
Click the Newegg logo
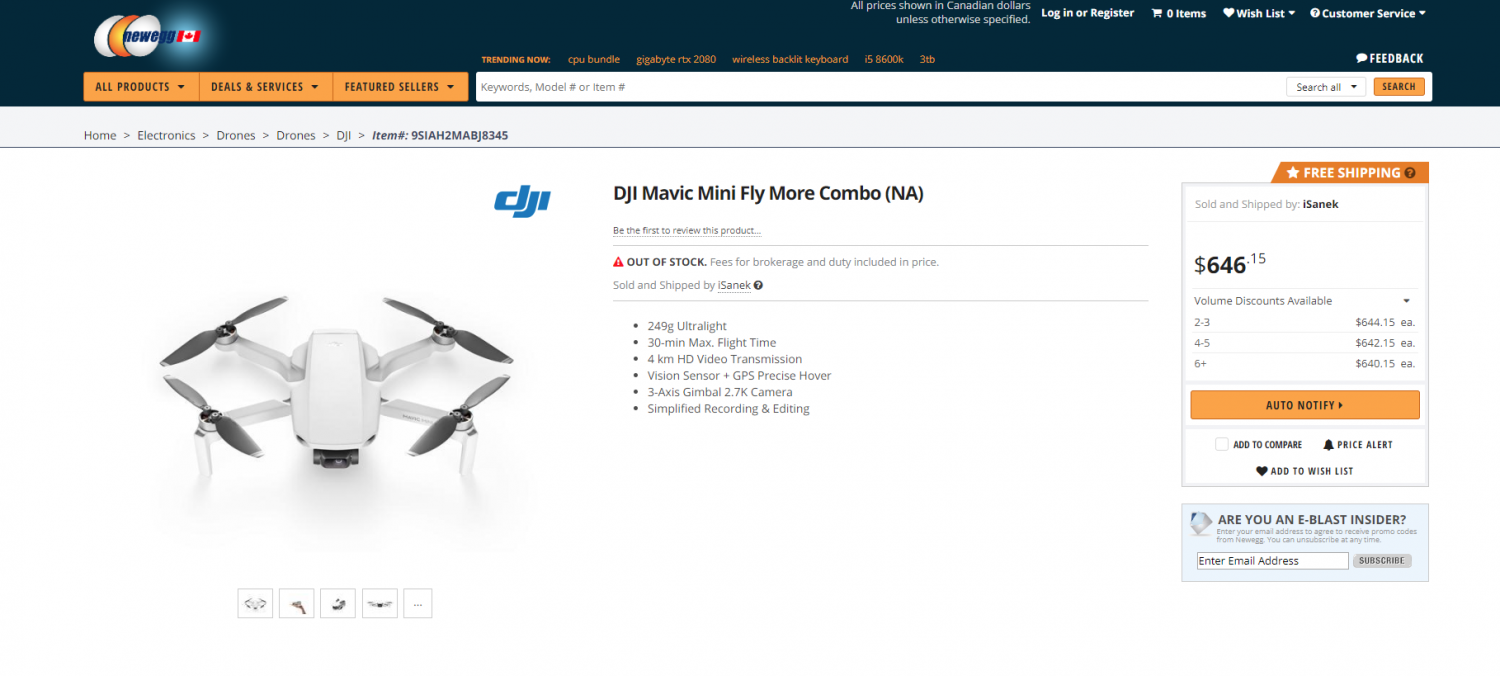pyautogui.click(x=148, y=36)
